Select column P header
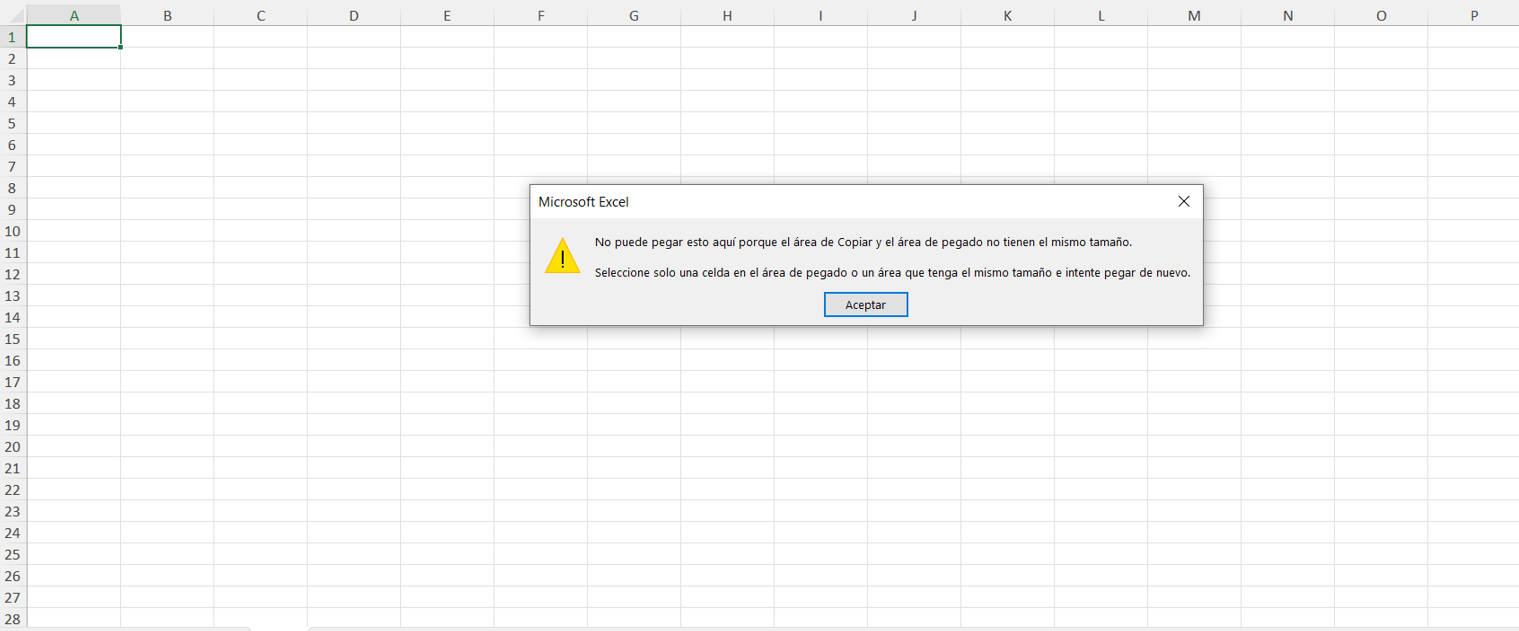The height and width of the screenshot is (631, 1519). click(x=1475, y=15)
